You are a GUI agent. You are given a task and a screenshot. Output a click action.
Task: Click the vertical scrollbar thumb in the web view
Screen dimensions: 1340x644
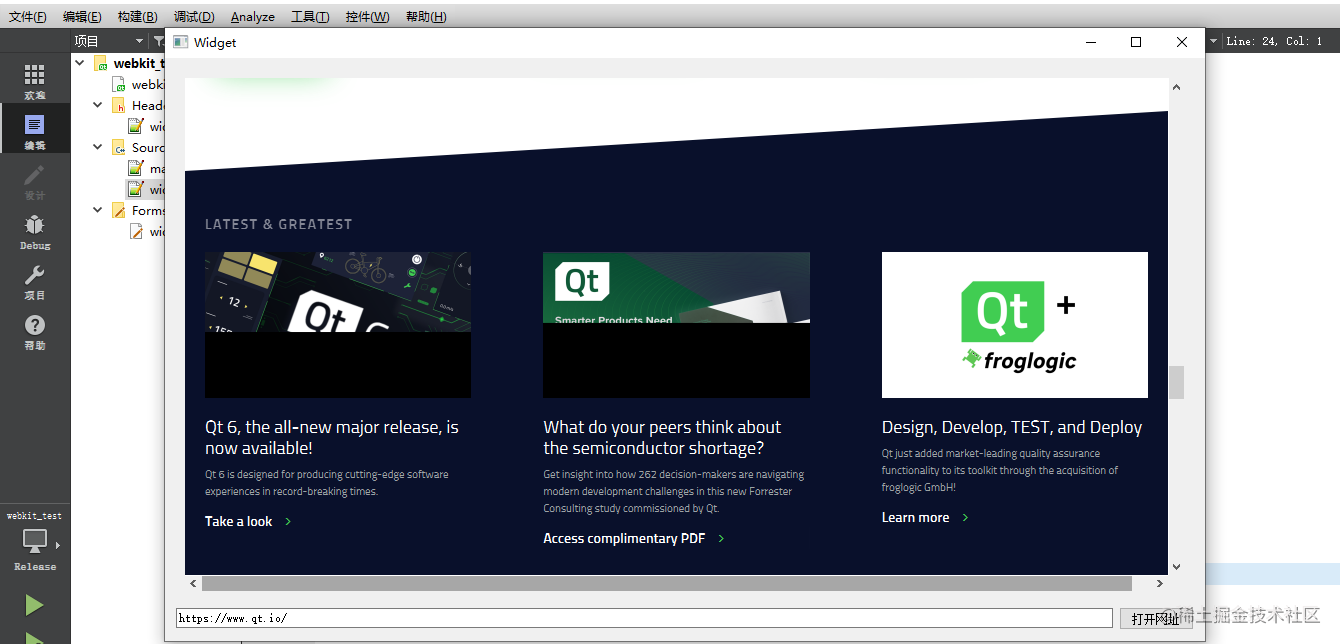[1177, 382]
